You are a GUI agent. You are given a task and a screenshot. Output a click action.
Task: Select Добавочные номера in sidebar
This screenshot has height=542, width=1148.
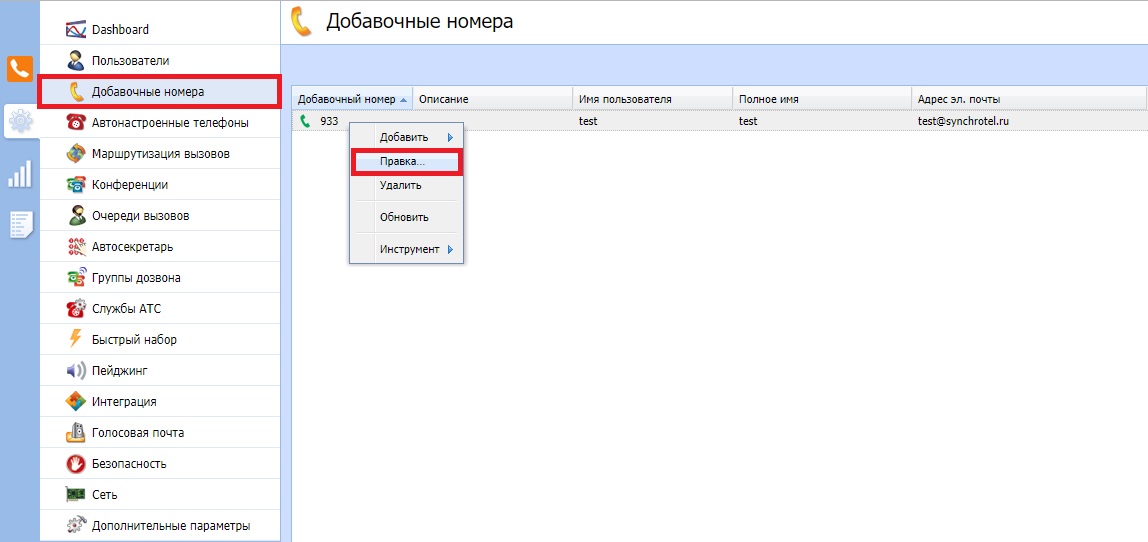click(x=160, y=92)
